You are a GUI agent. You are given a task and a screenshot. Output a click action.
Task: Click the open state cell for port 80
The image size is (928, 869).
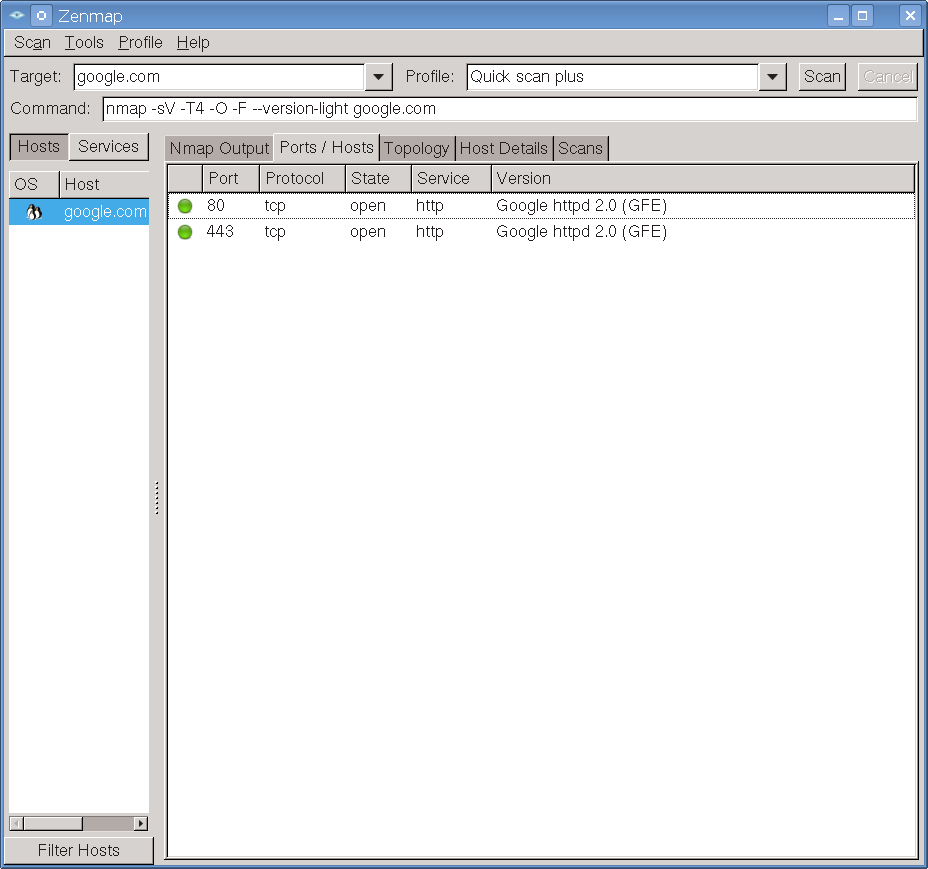(368, 206)
